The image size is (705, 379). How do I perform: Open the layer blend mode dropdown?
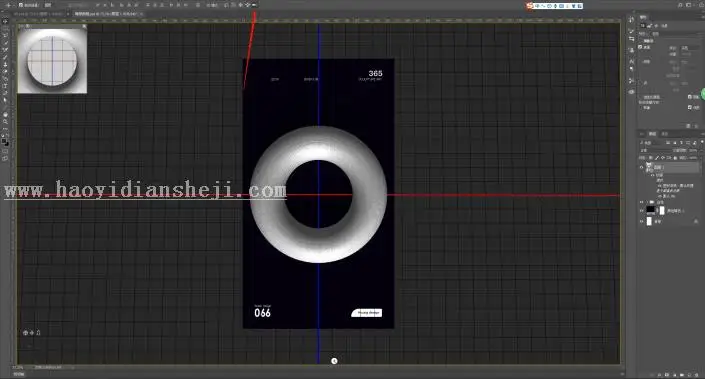(656, 151)
